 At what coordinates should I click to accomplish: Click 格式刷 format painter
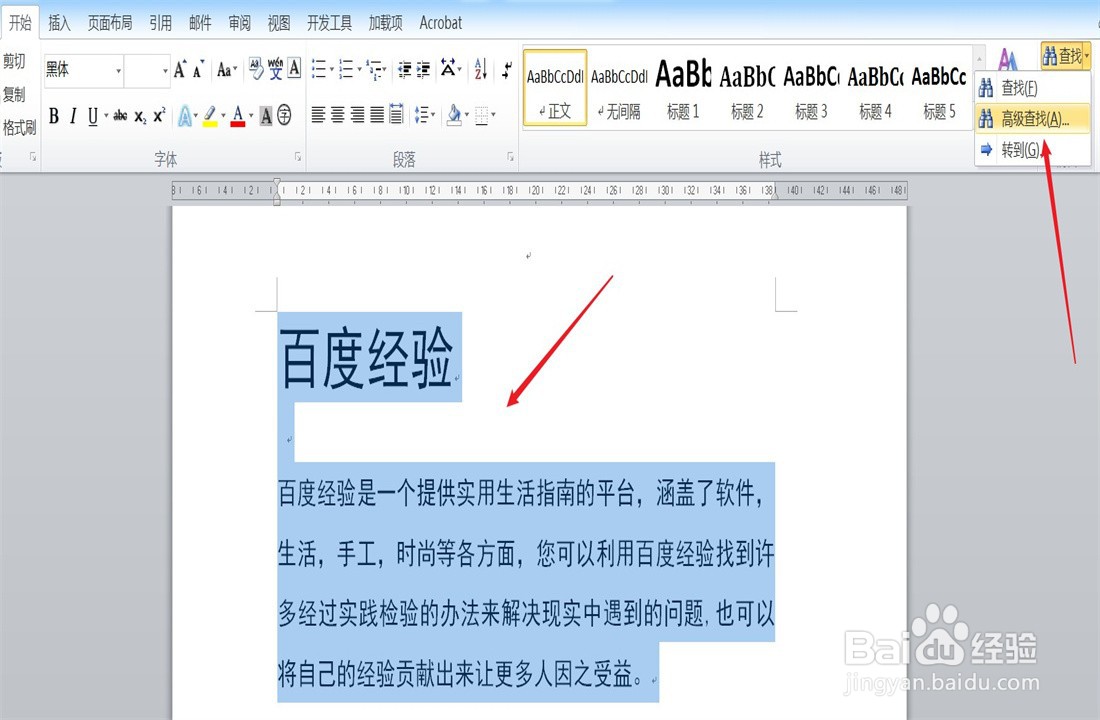point(19,128)
